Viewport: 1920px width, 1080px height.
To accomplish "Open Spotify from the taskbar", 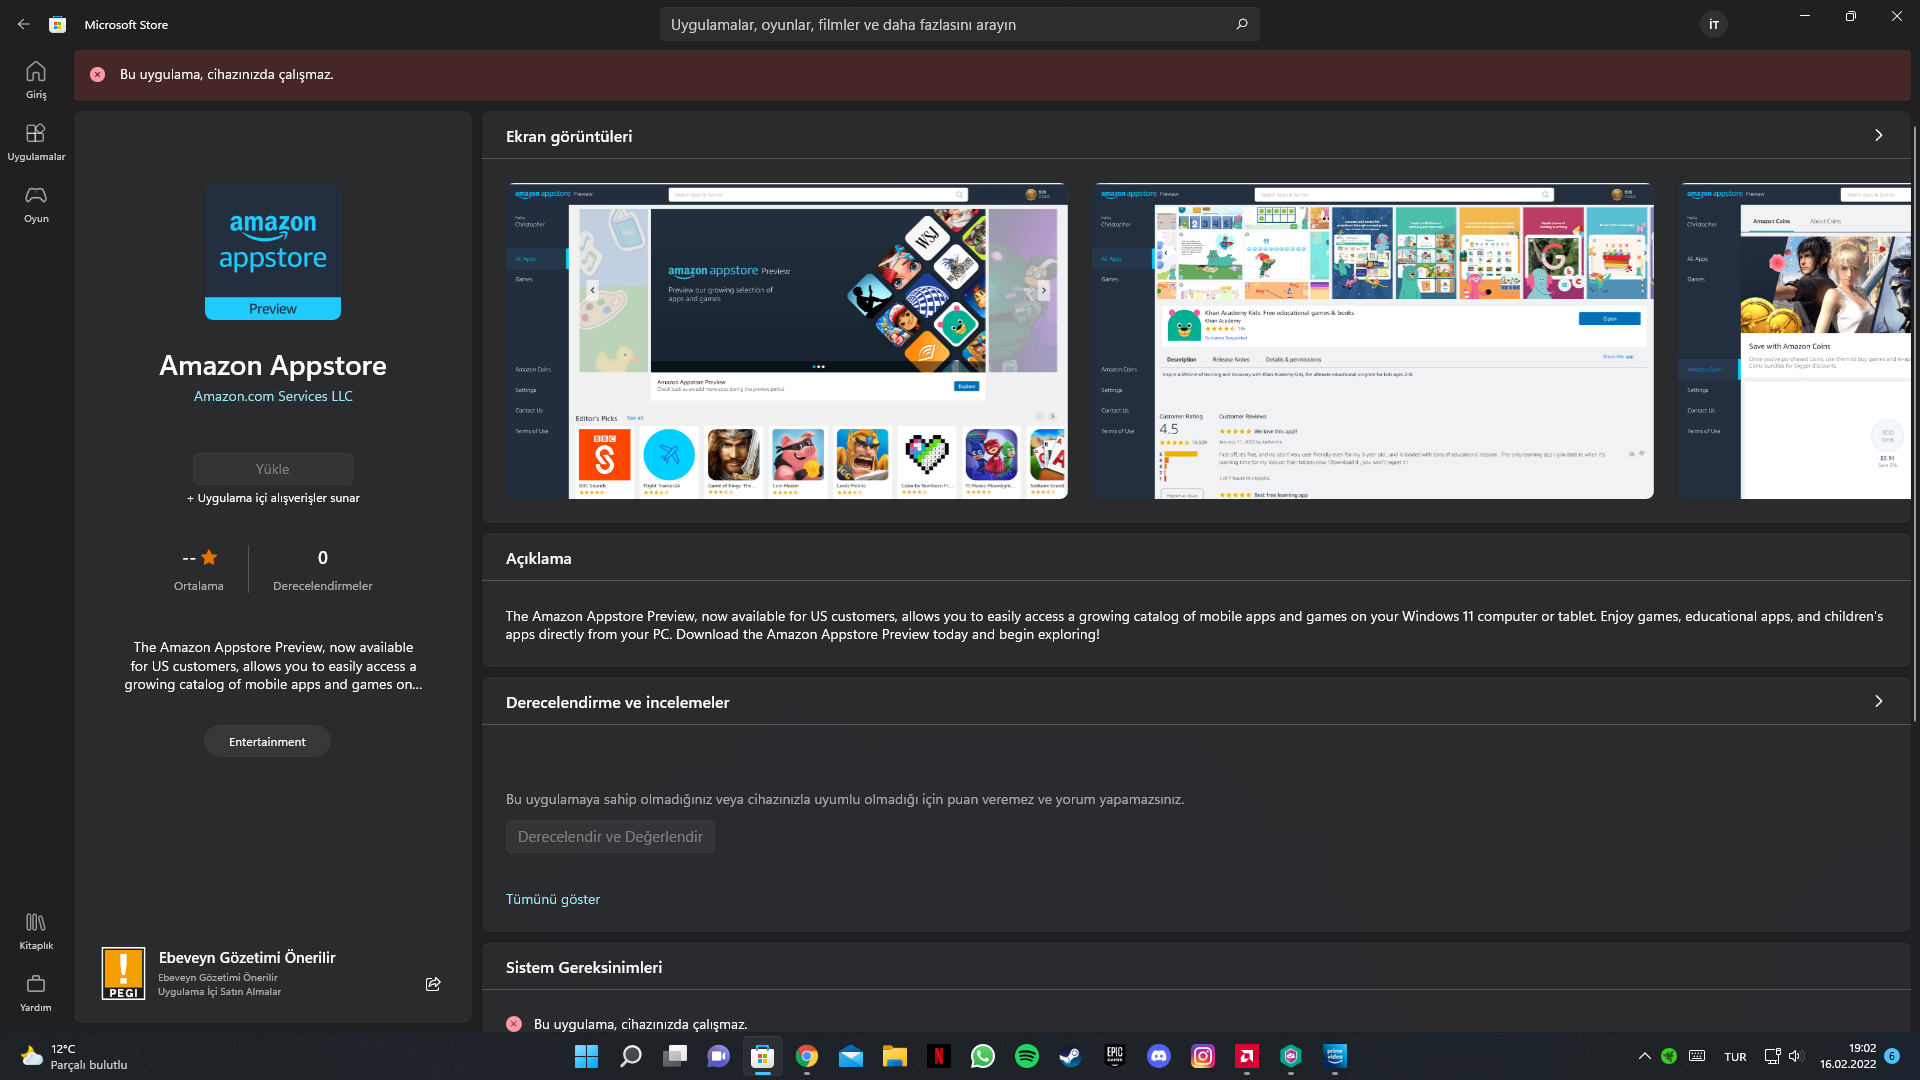I will (x=1026, y=1056).
